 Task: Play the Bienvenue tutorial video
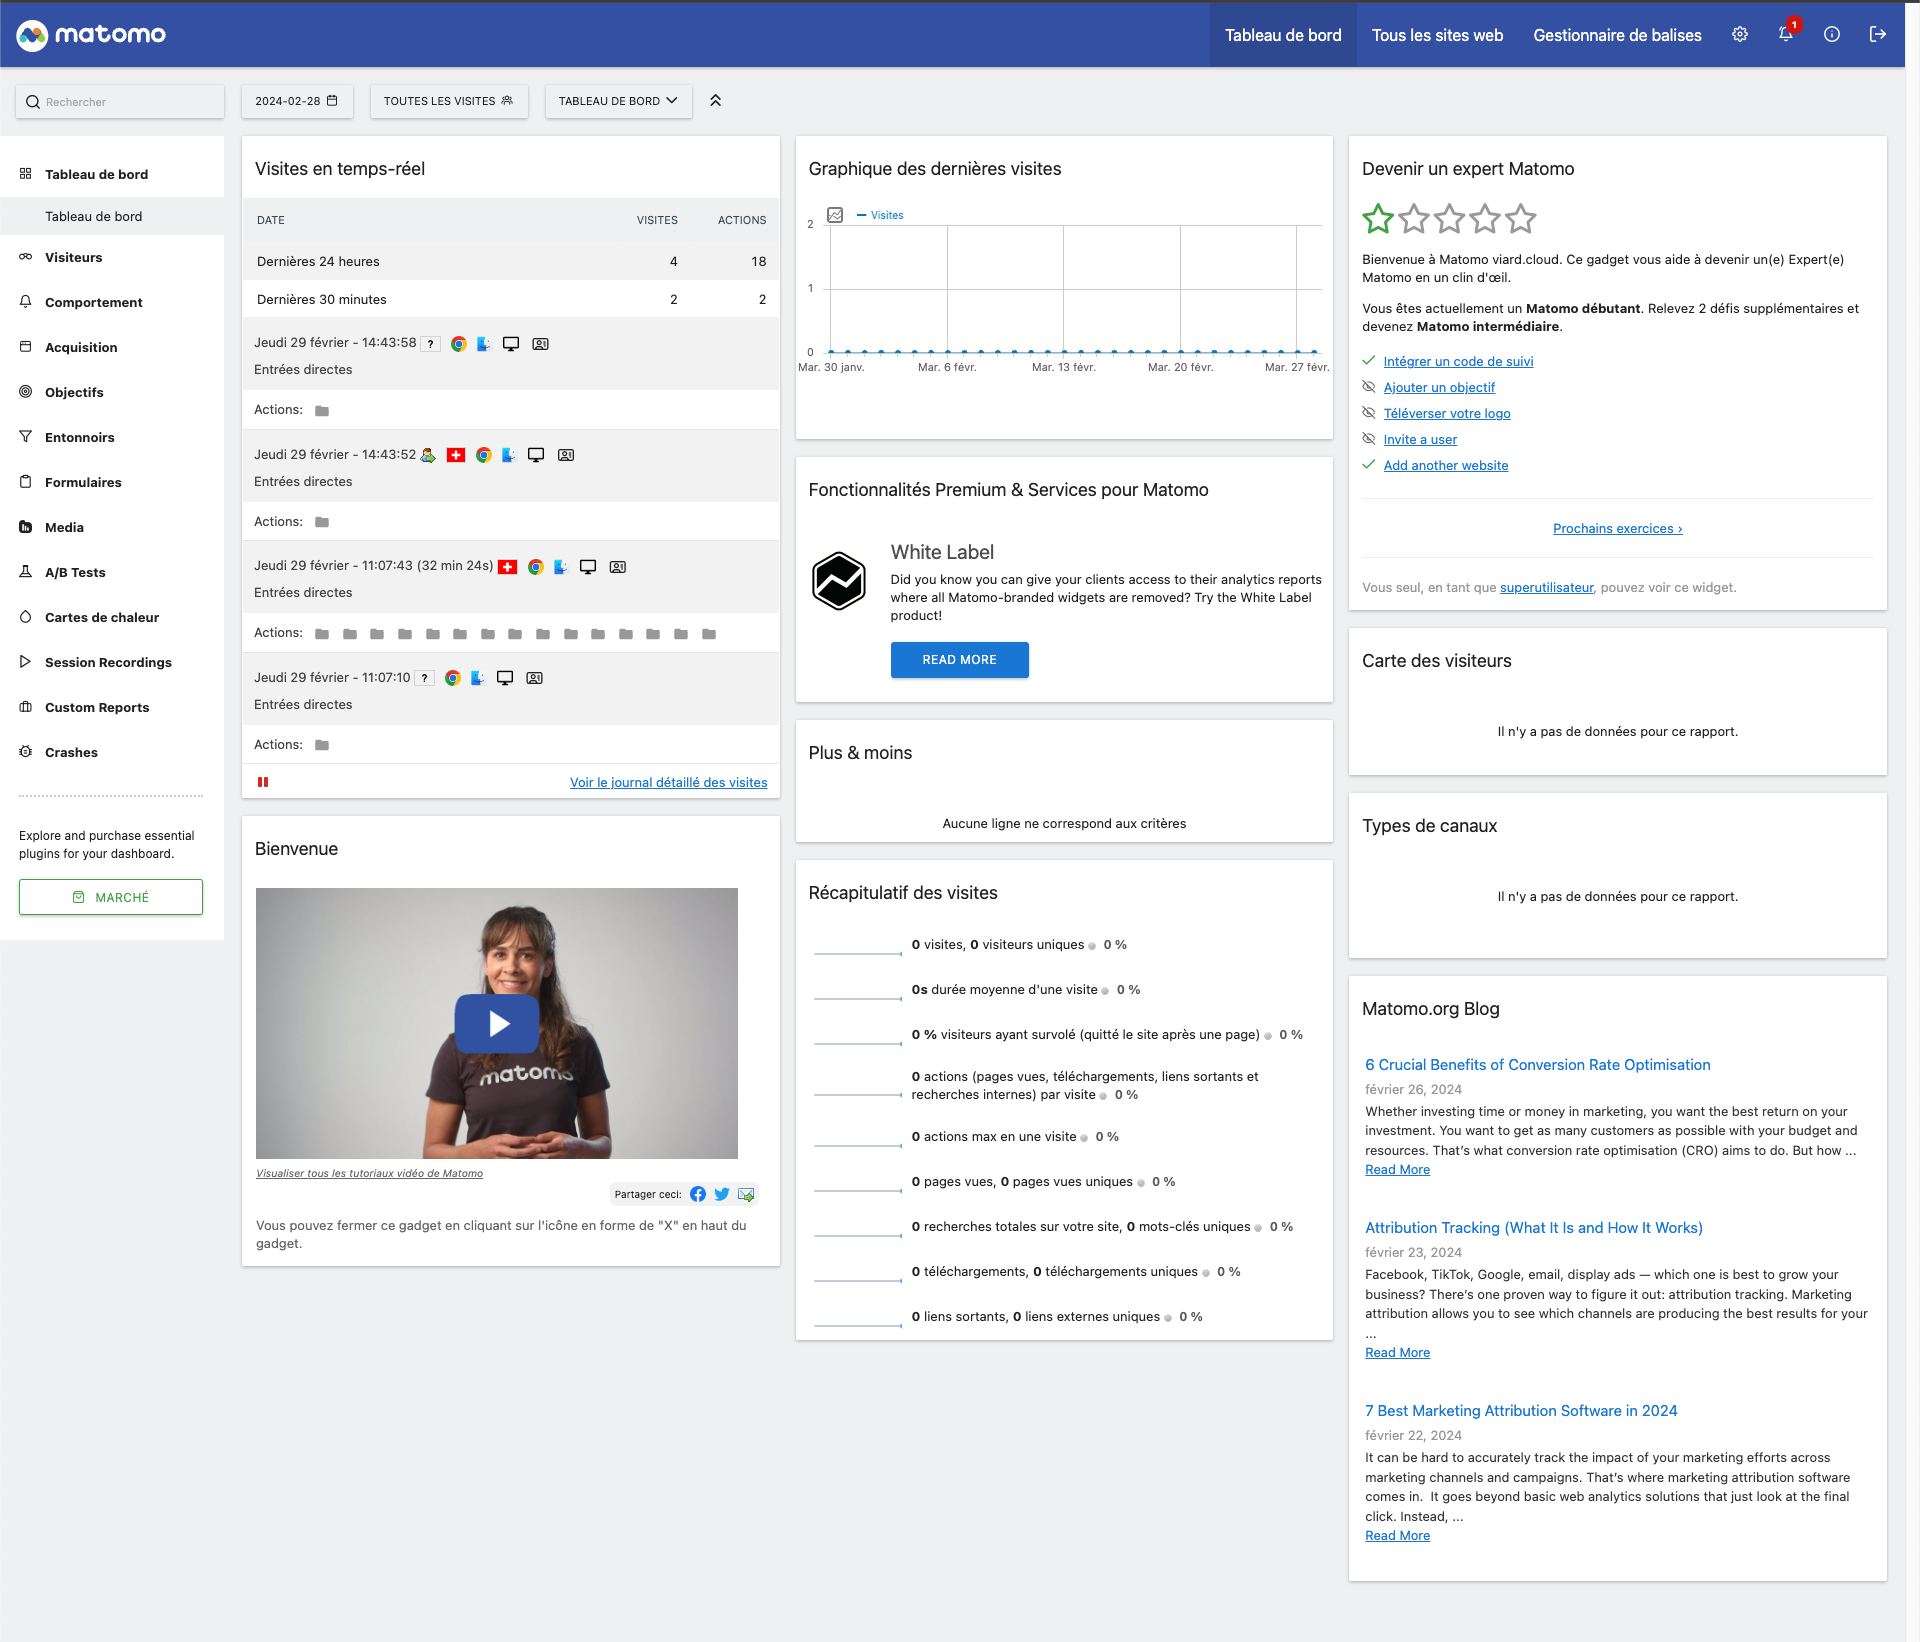point(496,1022)
